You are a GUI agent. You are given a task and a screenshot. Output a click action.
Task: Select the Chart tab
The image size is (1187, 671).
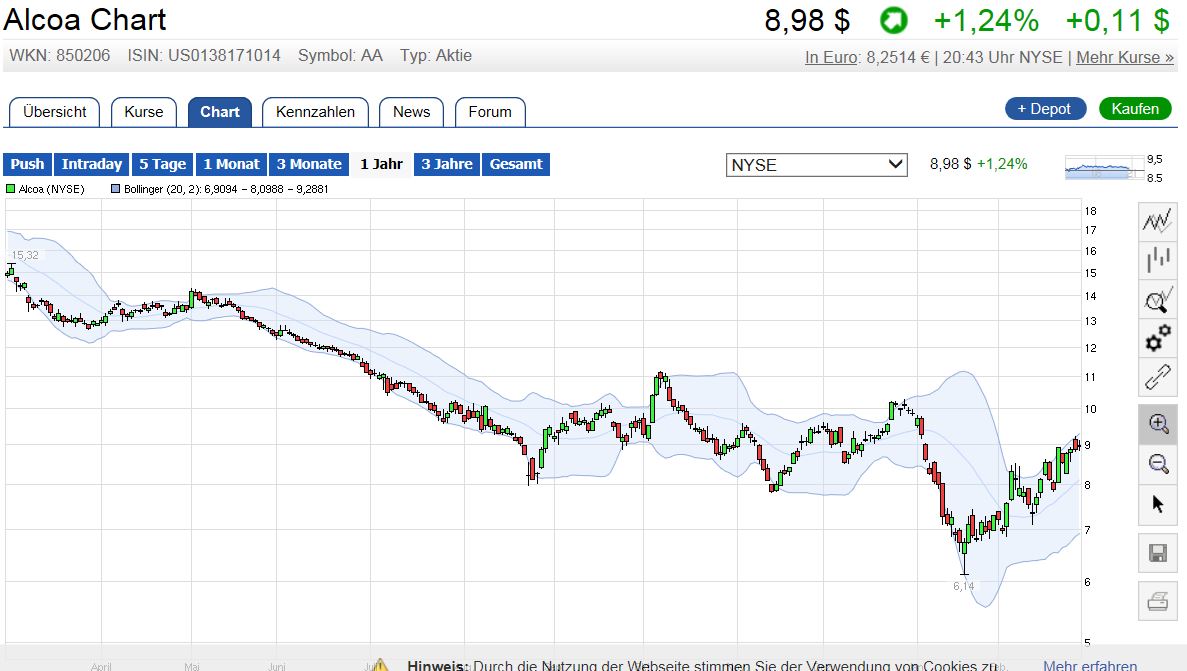pos(220,112)
